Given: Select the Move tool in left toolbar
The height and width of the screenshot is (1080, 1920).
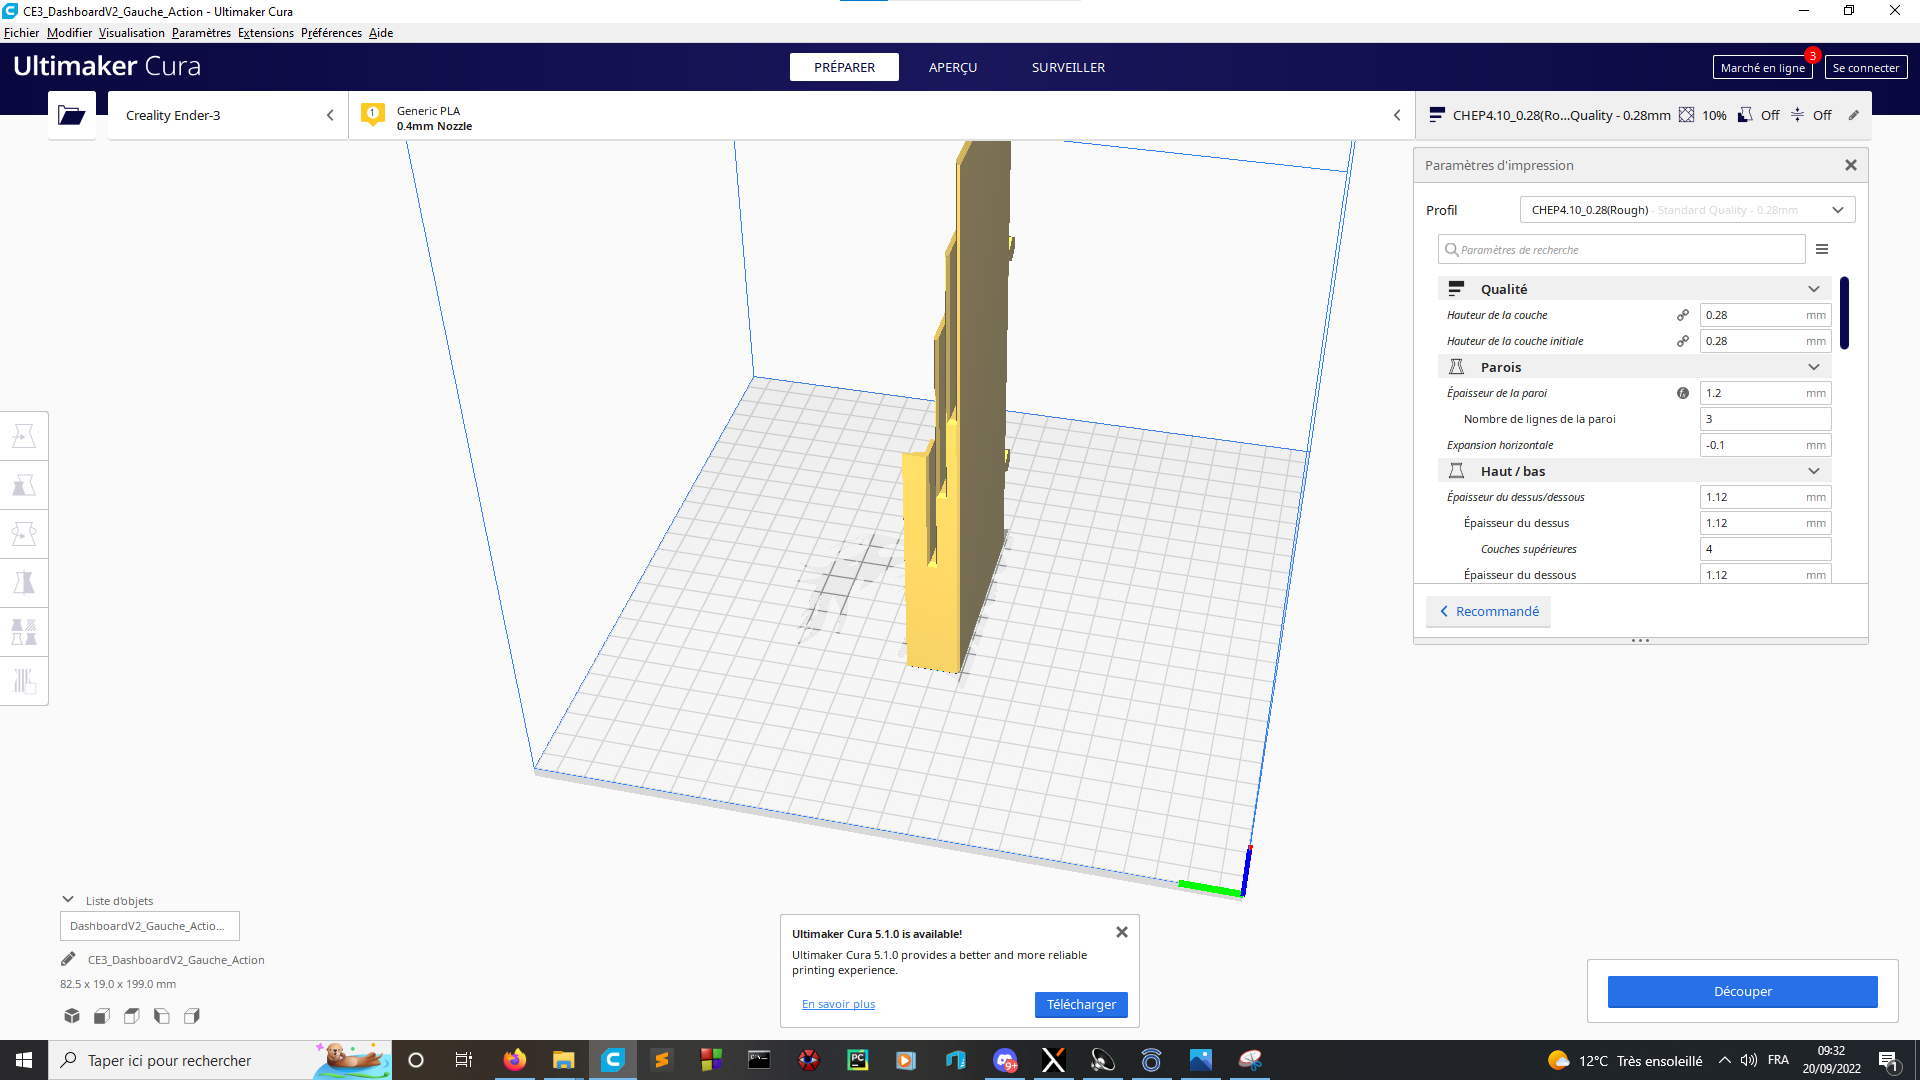Looking at the screenshot, I should (x=24, y=436).
